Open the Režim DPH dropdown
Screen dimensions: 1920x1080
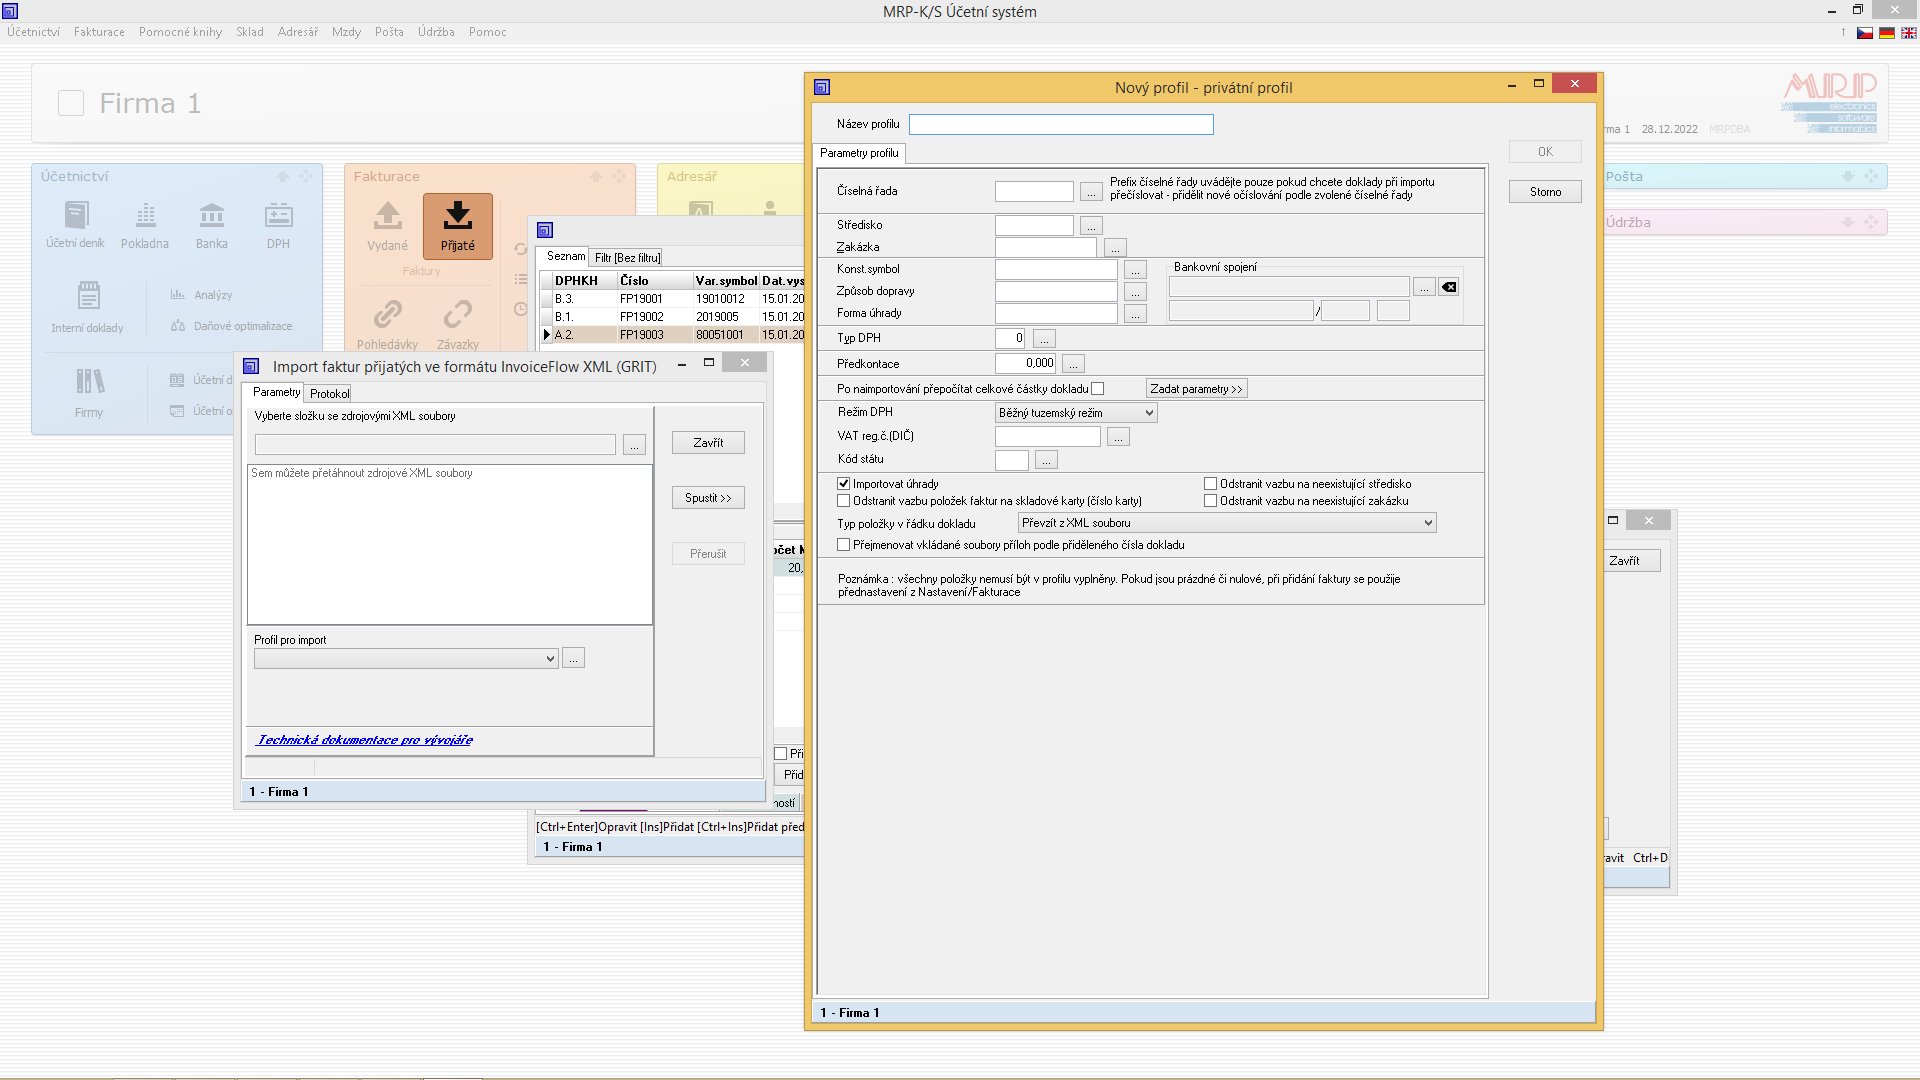pyautogui.click(x=1147, y=412)
